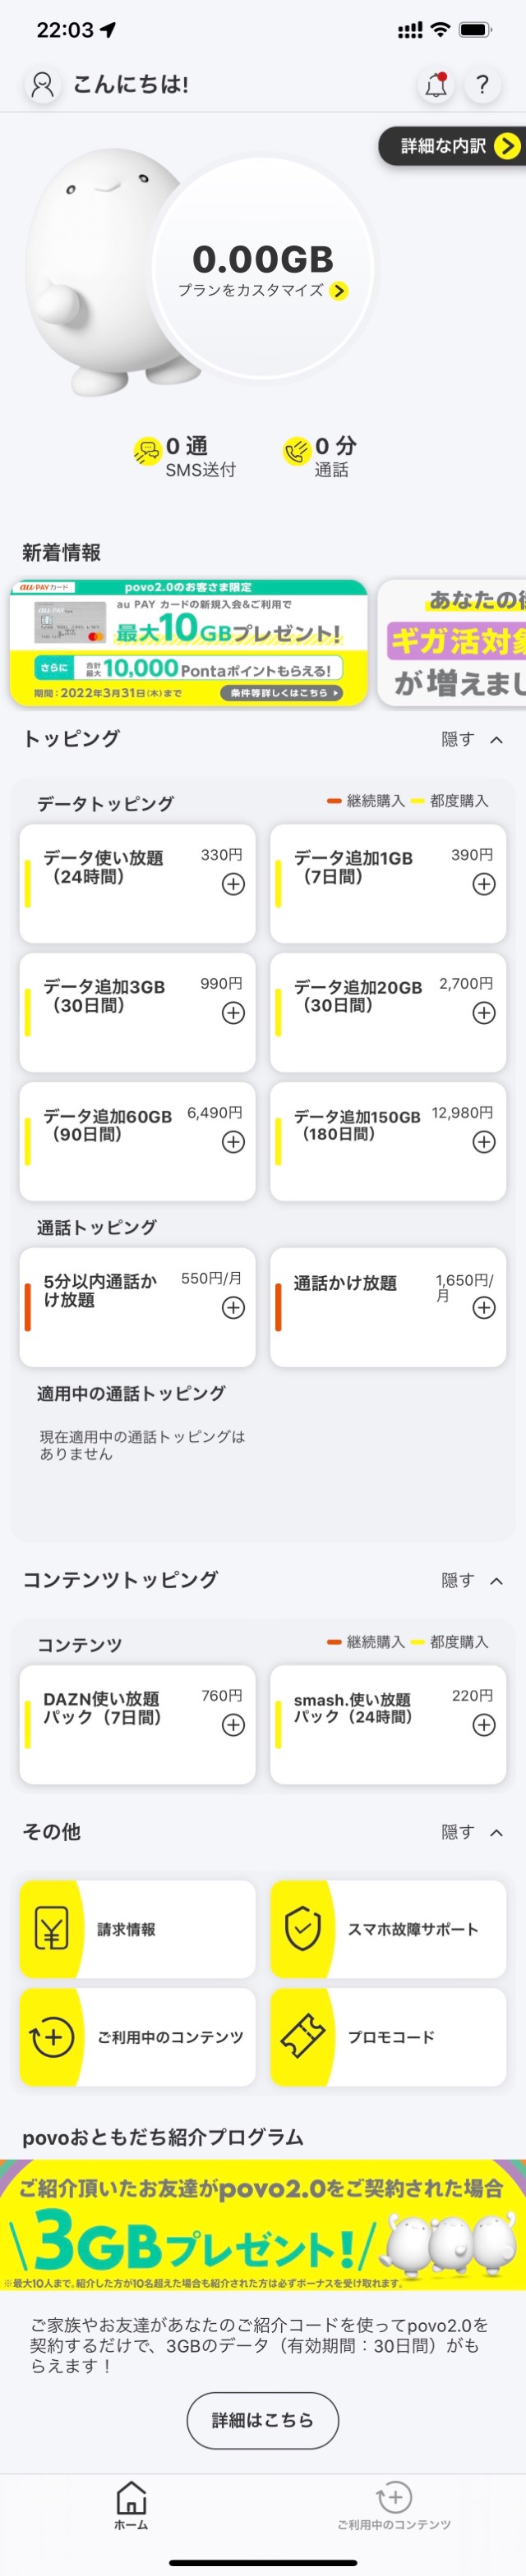The image size is (526, 2576).
Task: Add the データ追加20GB topping plus icon
Action: tap(484, 1013)
